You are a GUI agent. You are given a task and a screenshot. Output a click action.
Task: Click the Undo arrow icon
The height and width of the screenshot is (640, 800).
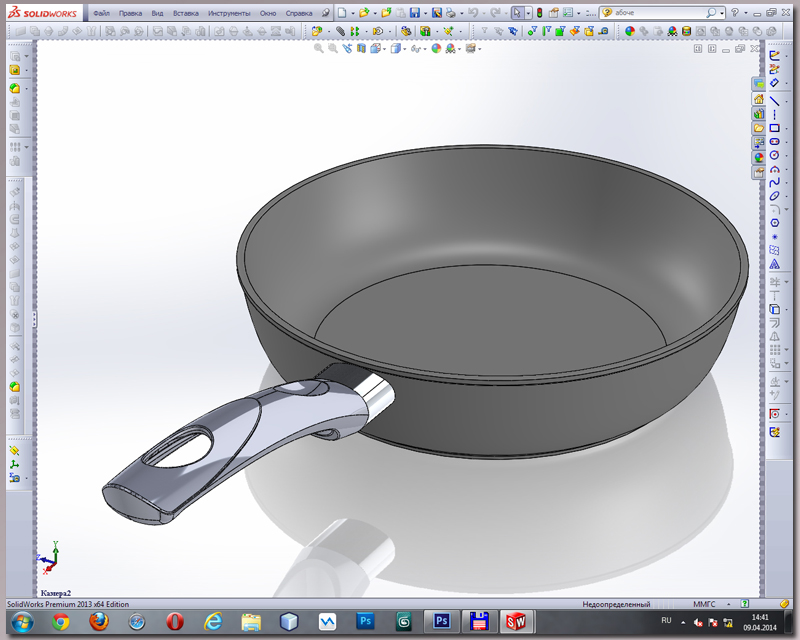coord(473,13)
